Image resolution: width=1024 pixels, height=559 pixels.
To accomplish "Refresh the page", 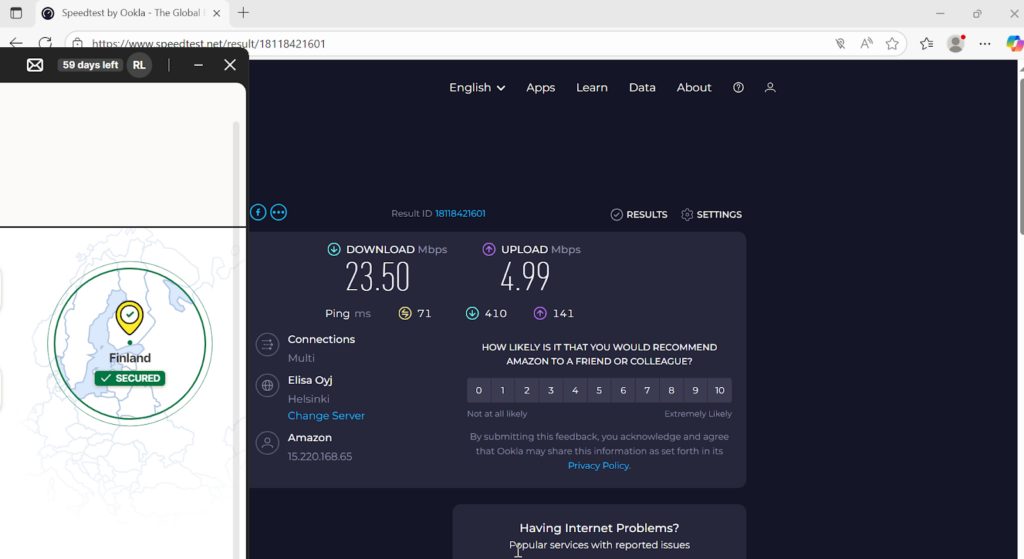I will click(45, 44).
